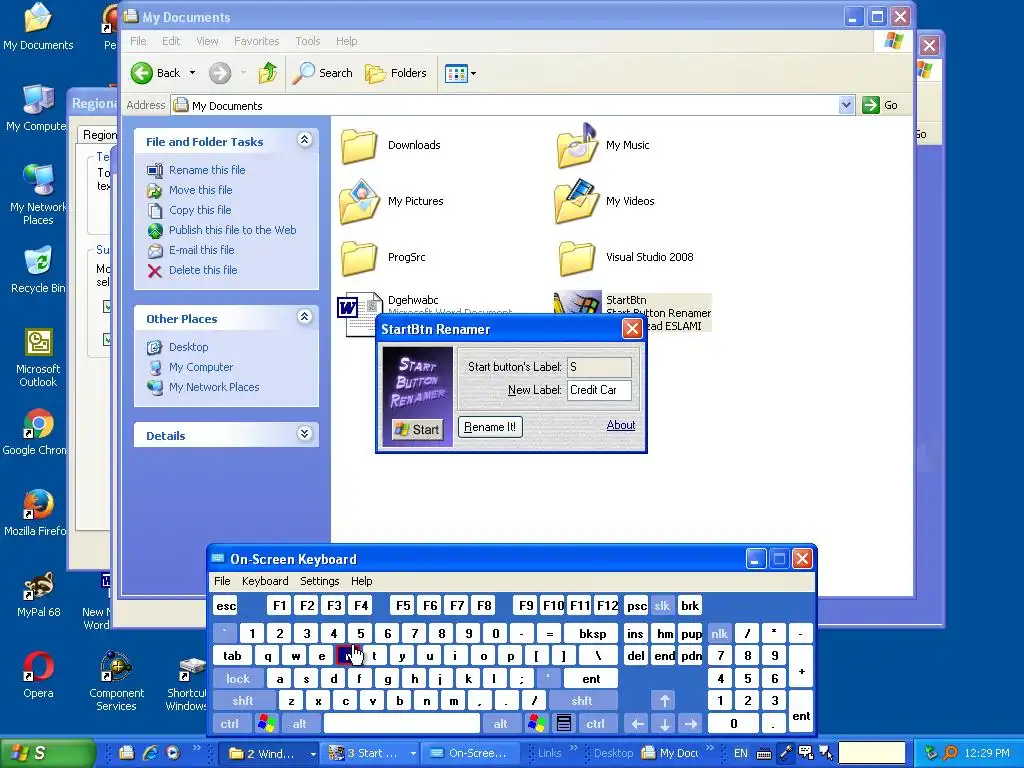The height and width of the screenshot is (768, 1024).
Task: Click Move this file link
Action: 200,190
